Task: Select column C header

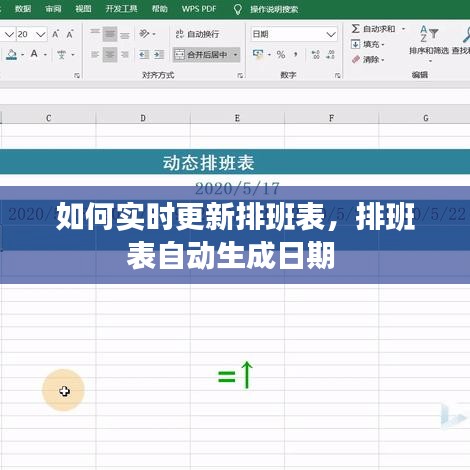Action: [49, 118]
